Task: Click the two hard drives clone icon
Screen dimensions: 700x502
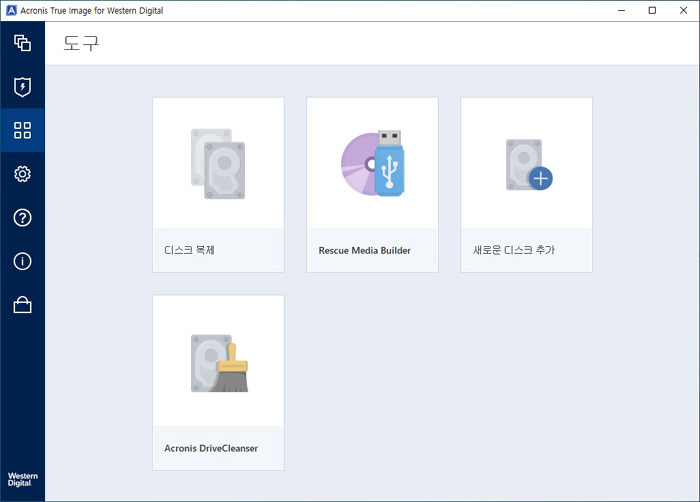Action: pos(218,164)
